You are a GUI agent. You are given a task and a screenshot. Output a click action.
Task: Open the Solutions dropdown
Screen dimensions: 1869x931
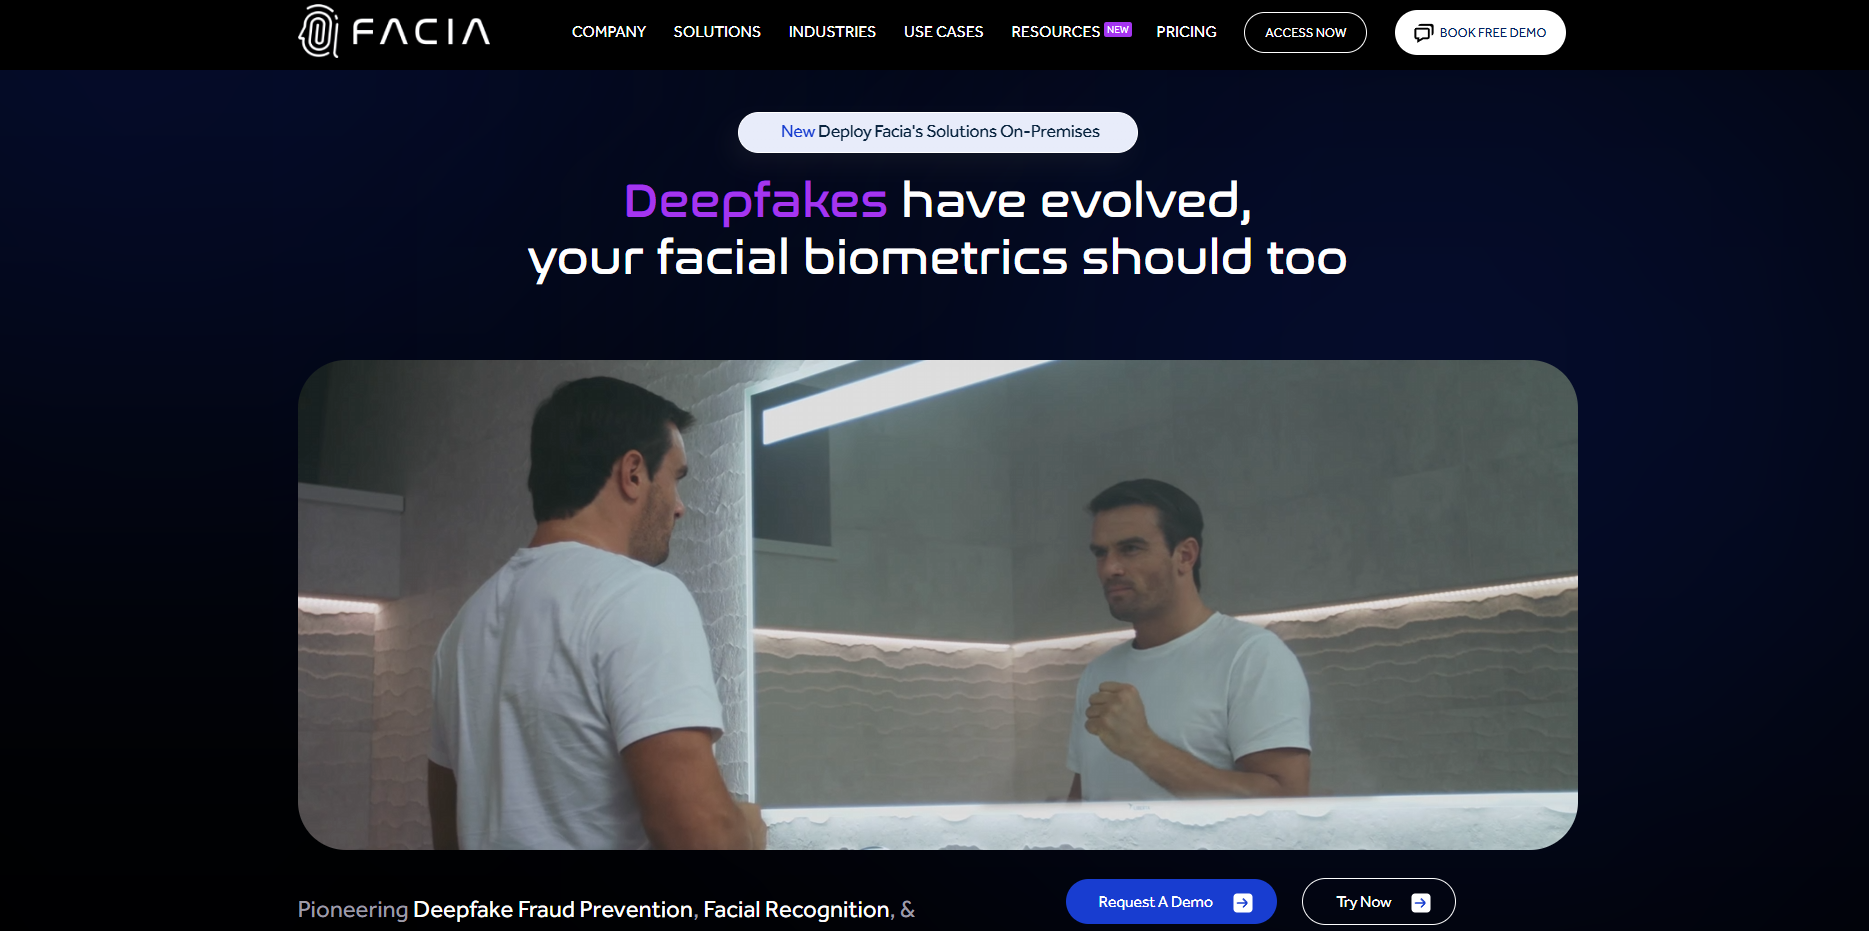(x=716, y=31)
